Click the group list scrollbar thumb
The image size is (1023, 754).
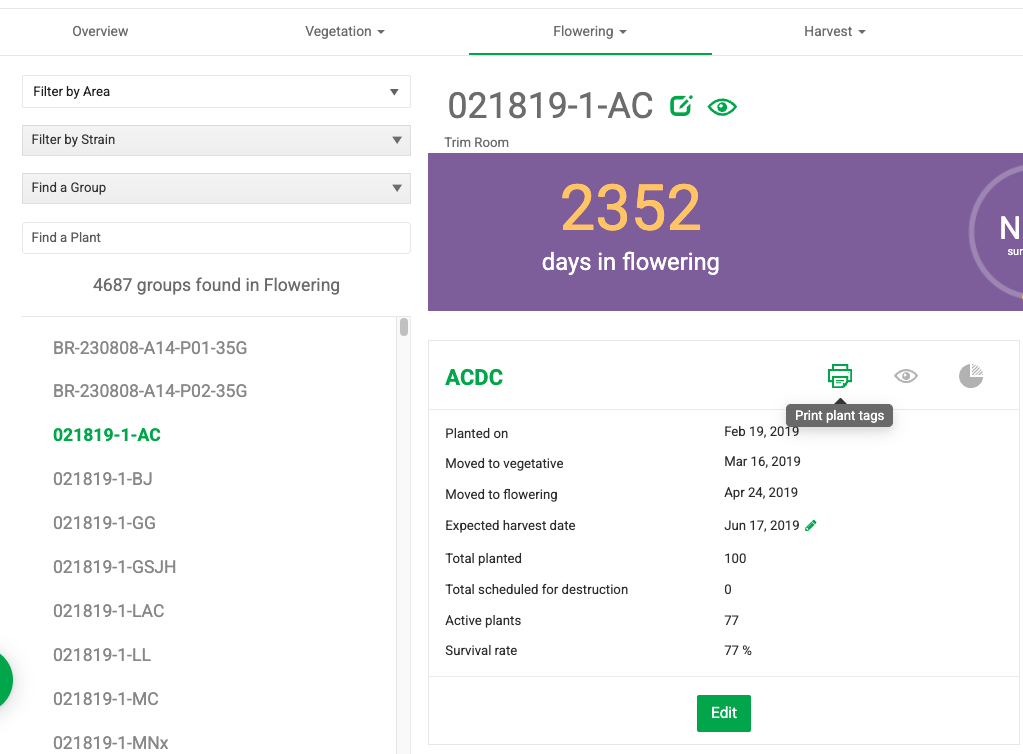click(x=404, y=327)
